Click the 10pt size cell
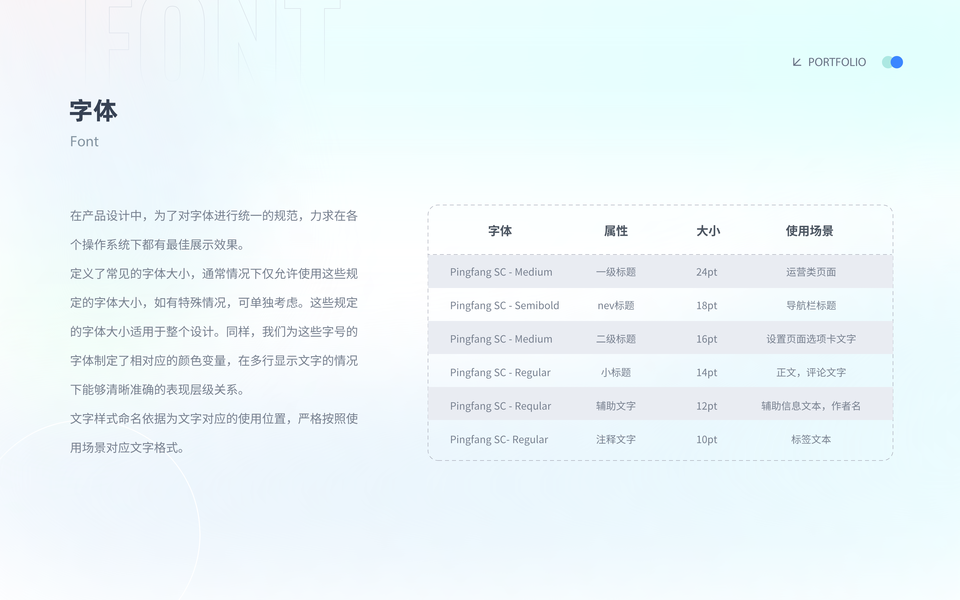960x600 pixels. (x=707, y=440)
